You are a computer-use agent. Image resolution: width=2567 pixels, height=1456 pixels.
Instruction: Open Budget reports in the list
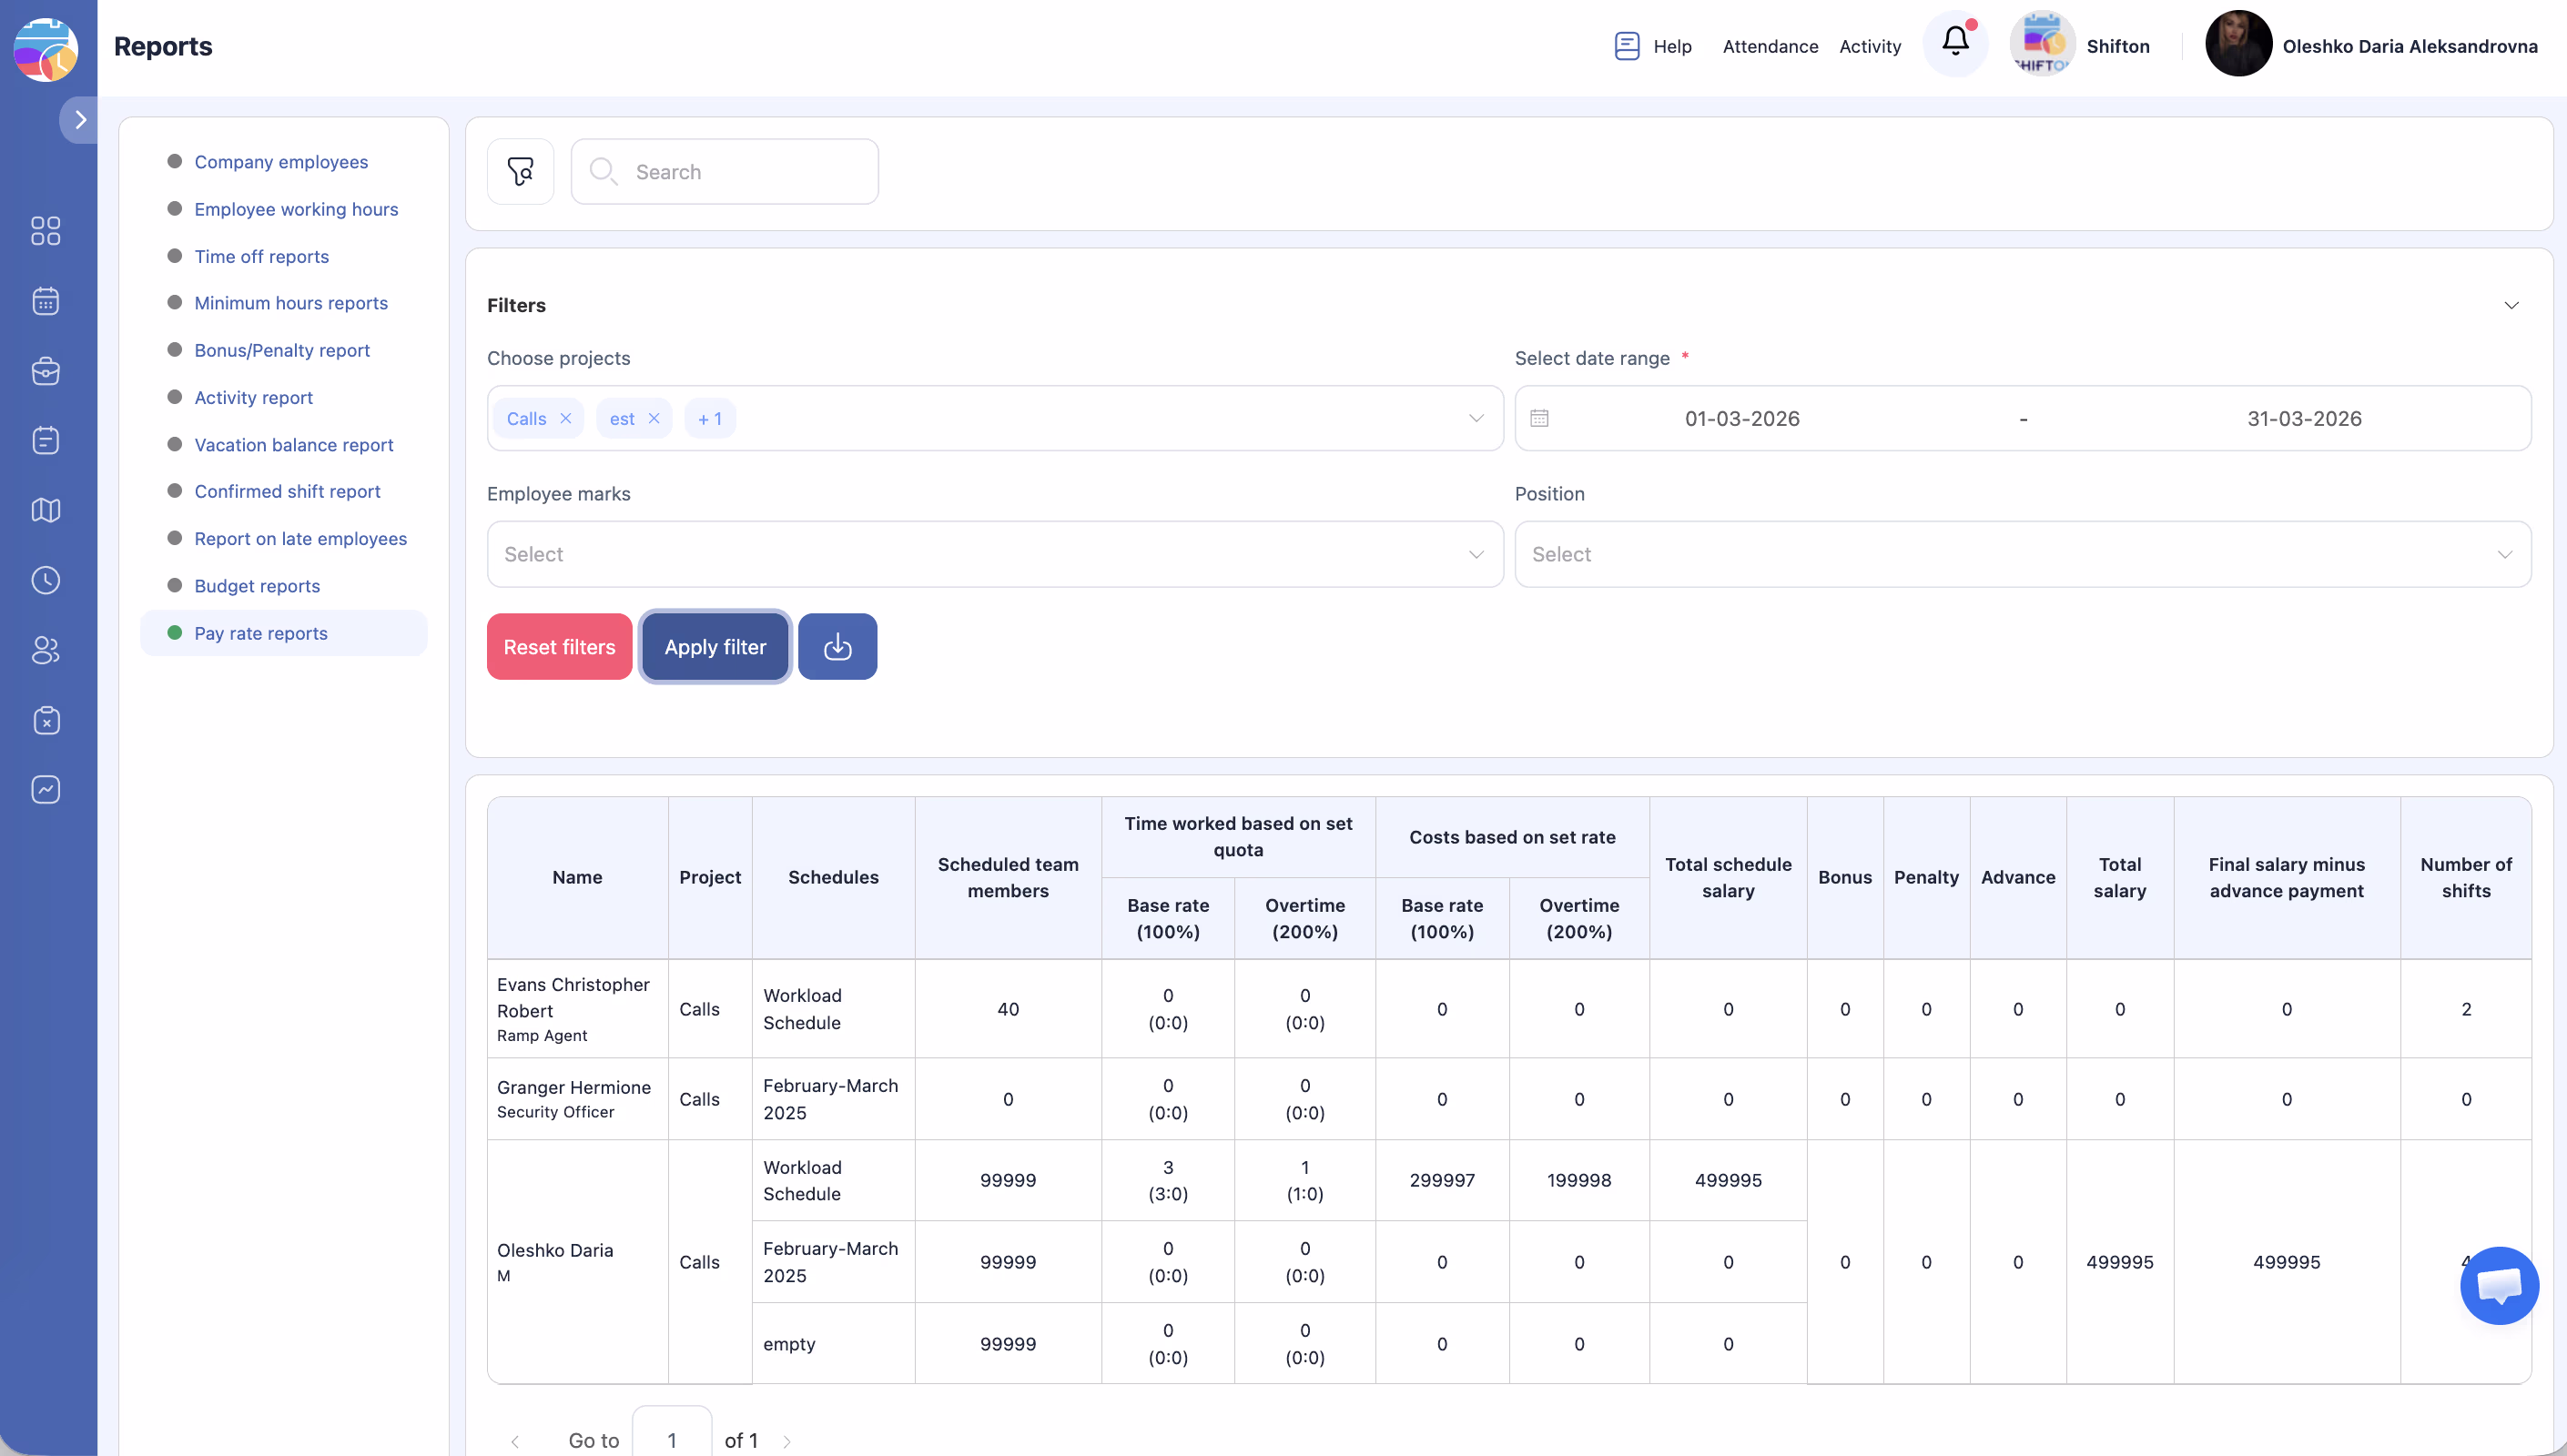tap(257, 586)
